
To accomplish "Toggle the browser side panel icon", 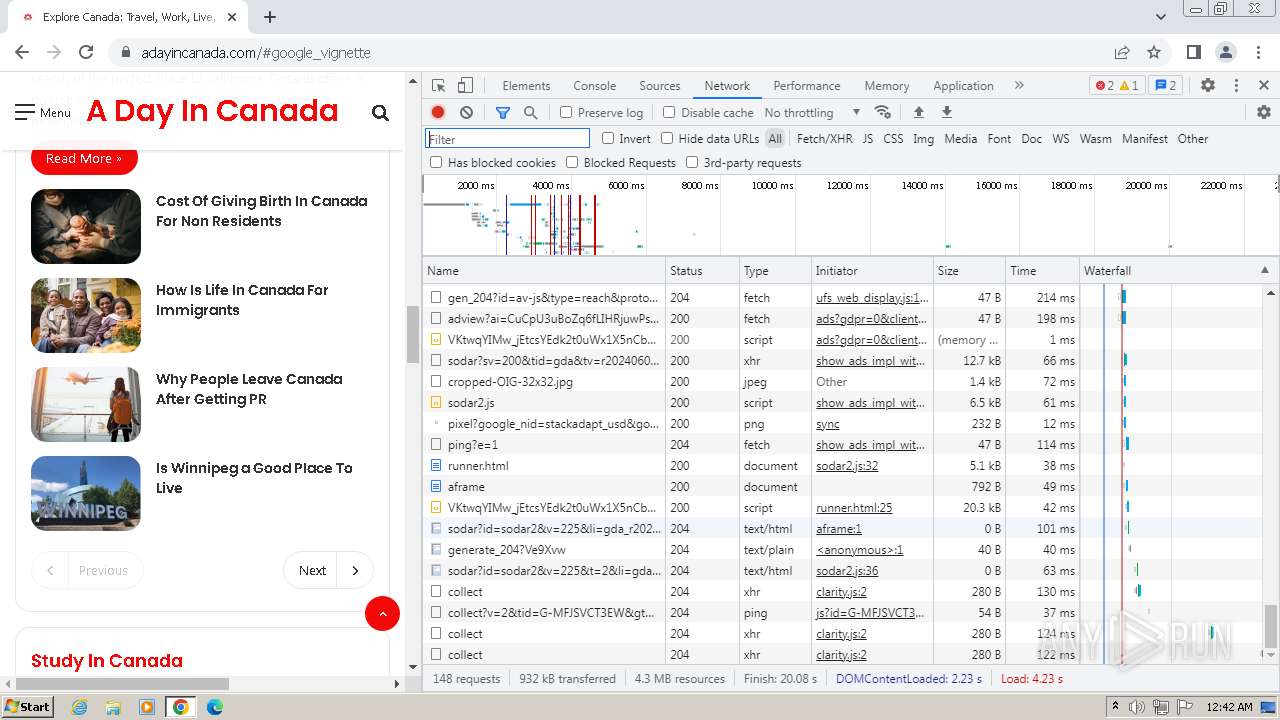I will pos(1194,53).
